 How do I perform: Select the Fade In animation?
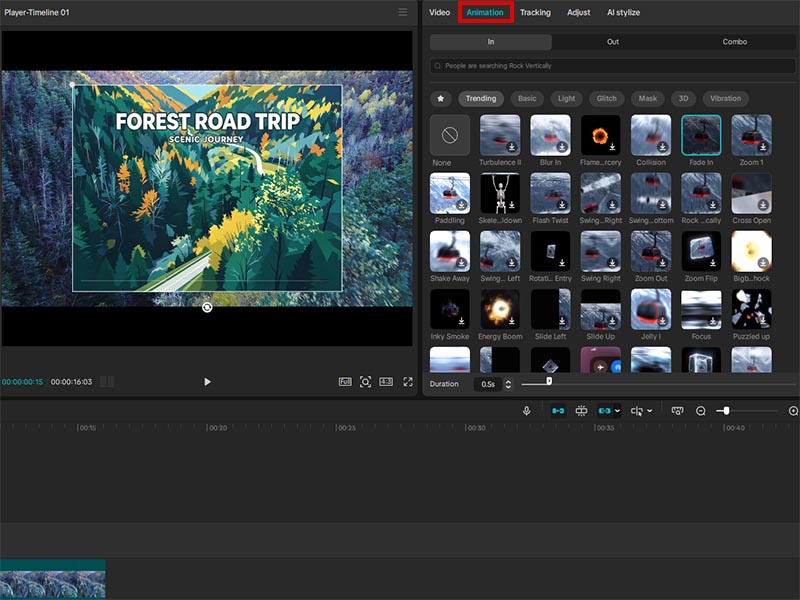point(701,135)
